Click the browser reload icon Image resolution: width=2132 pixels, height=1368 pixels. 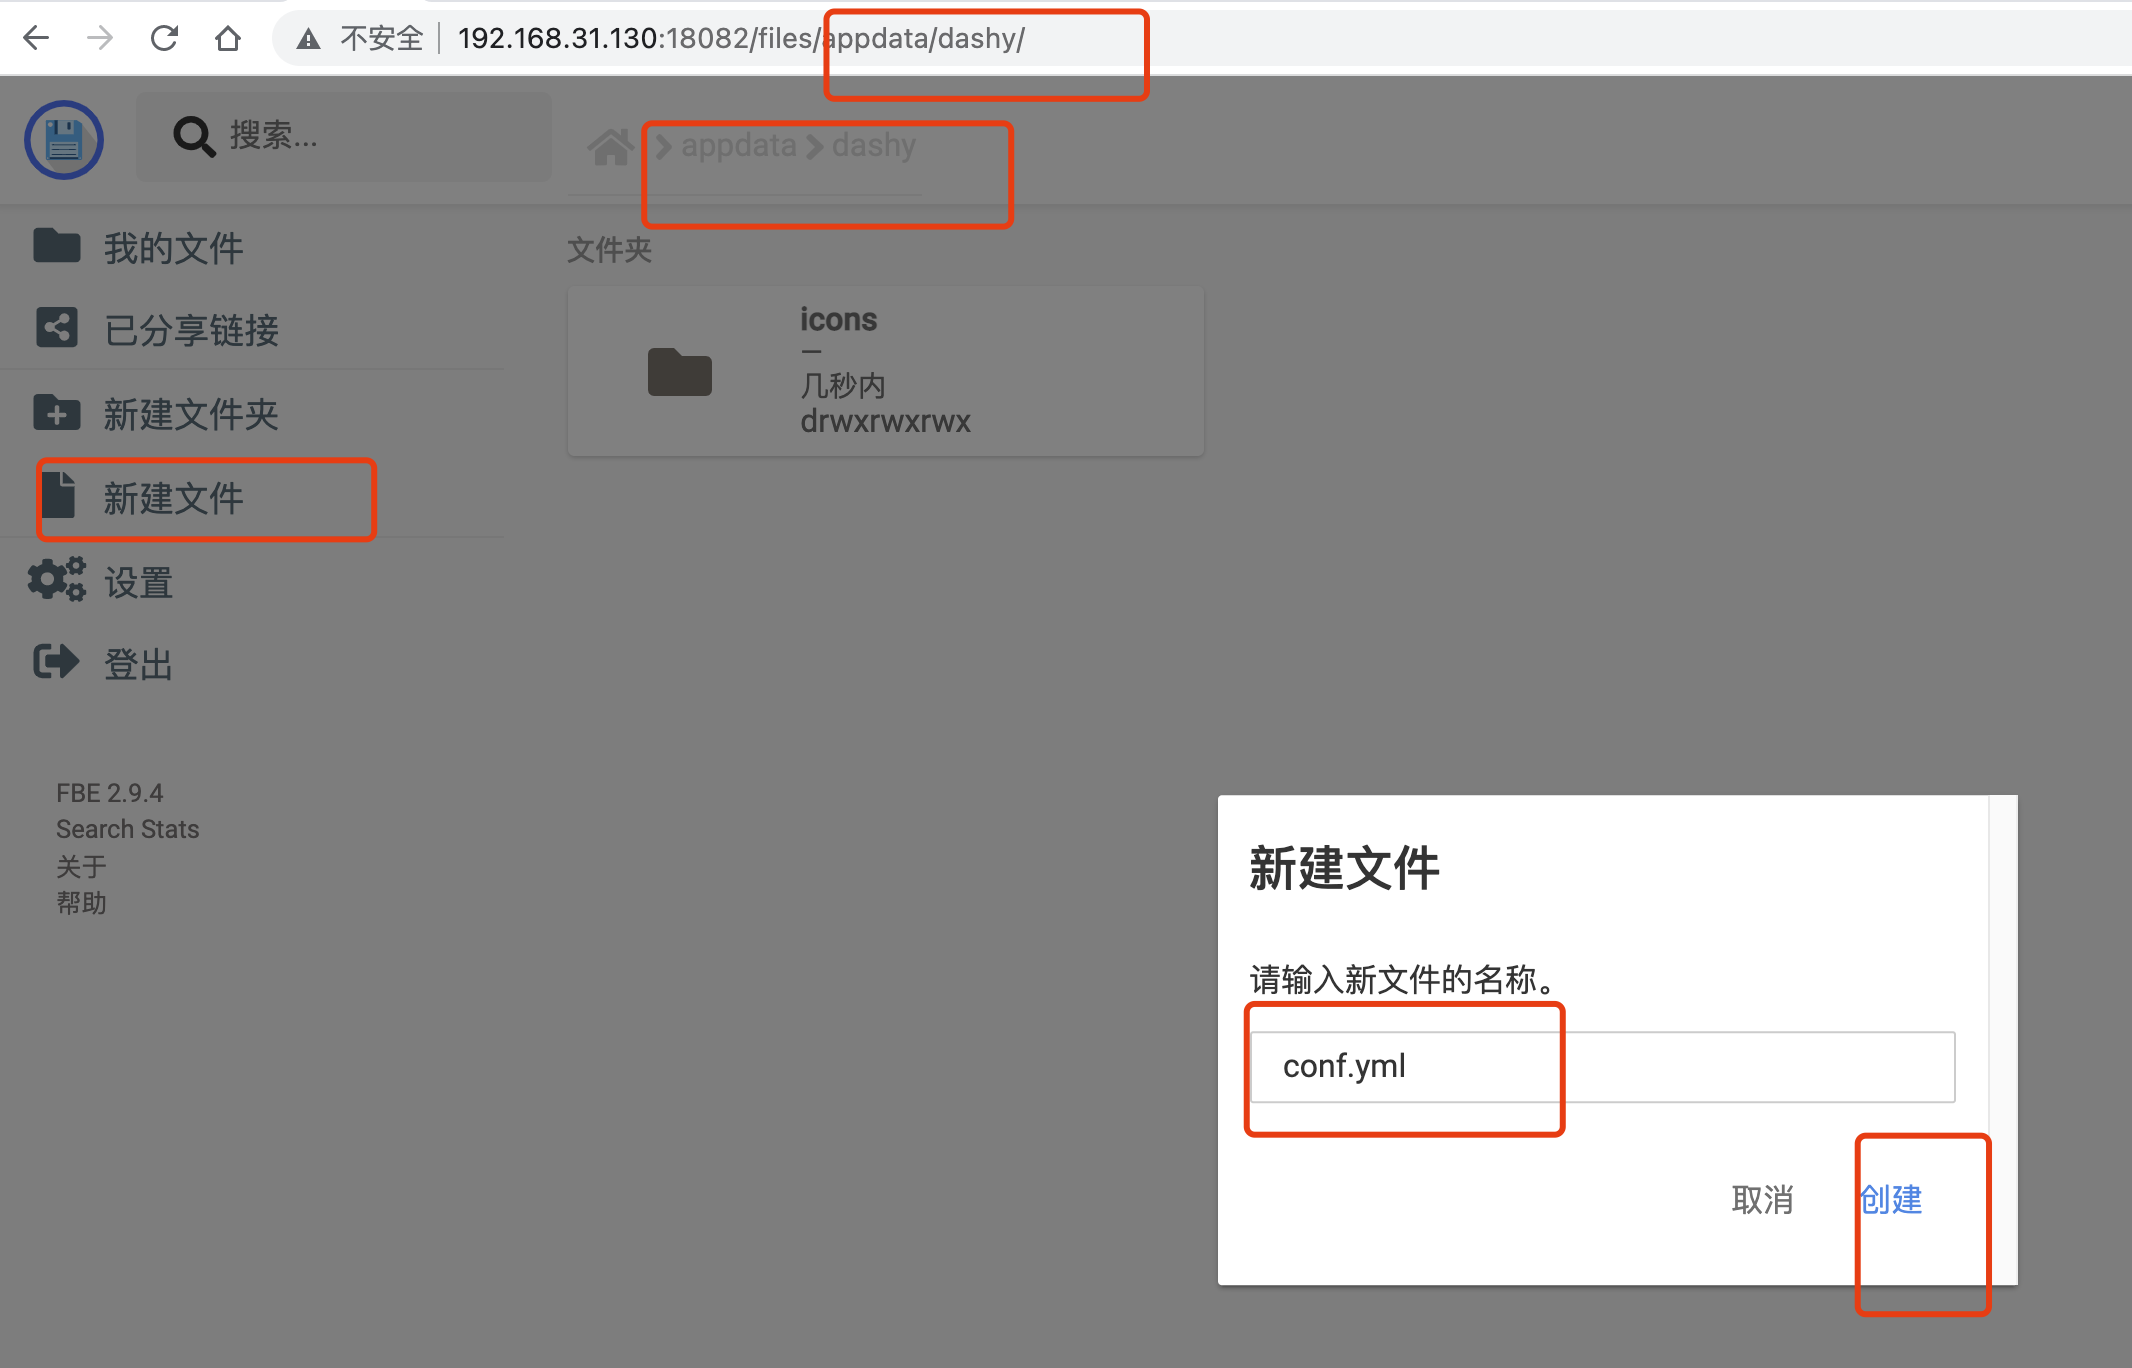(x=165, y=38)
